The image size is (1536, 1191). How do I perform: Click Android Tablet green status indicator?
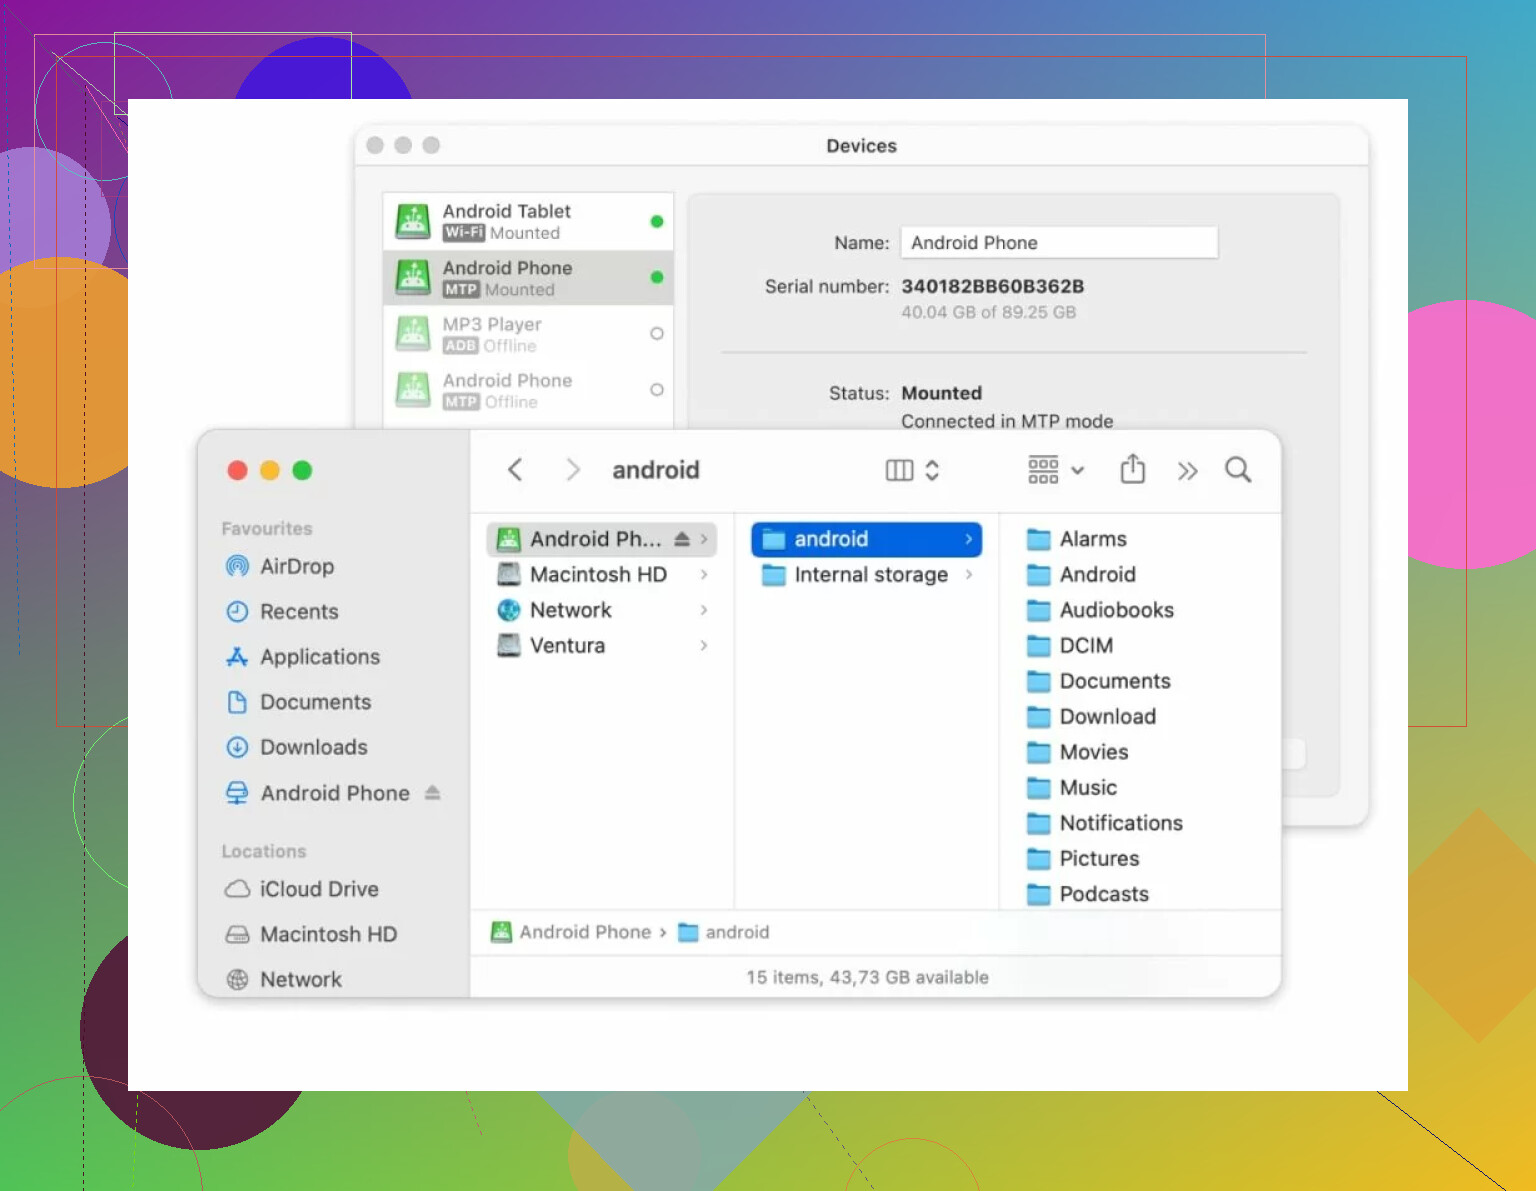point(657,221)
